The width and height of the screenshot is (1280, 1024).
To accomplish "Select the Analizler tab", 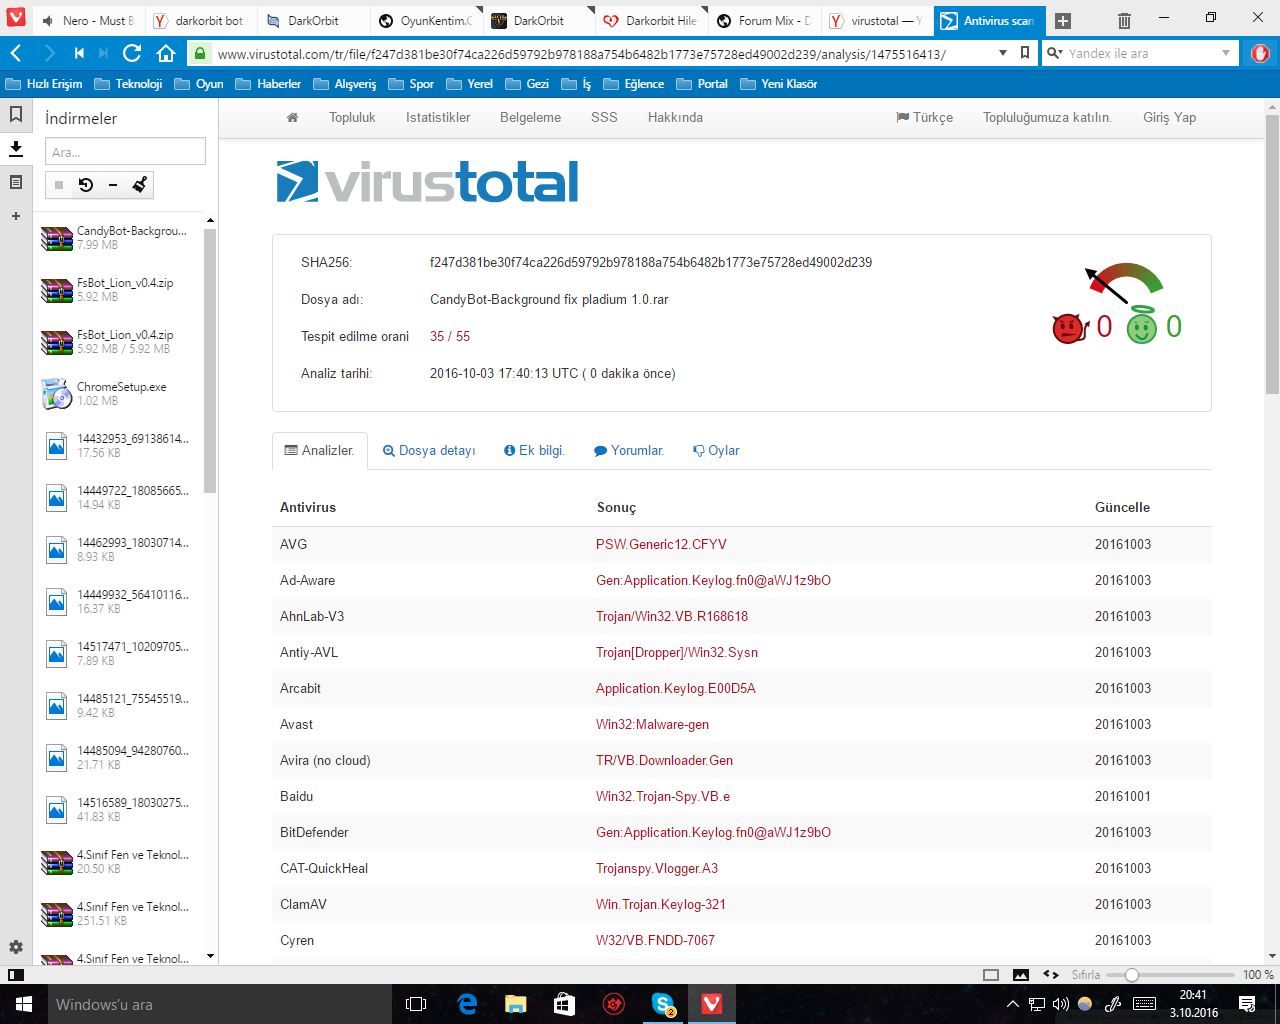I will 320,451.
